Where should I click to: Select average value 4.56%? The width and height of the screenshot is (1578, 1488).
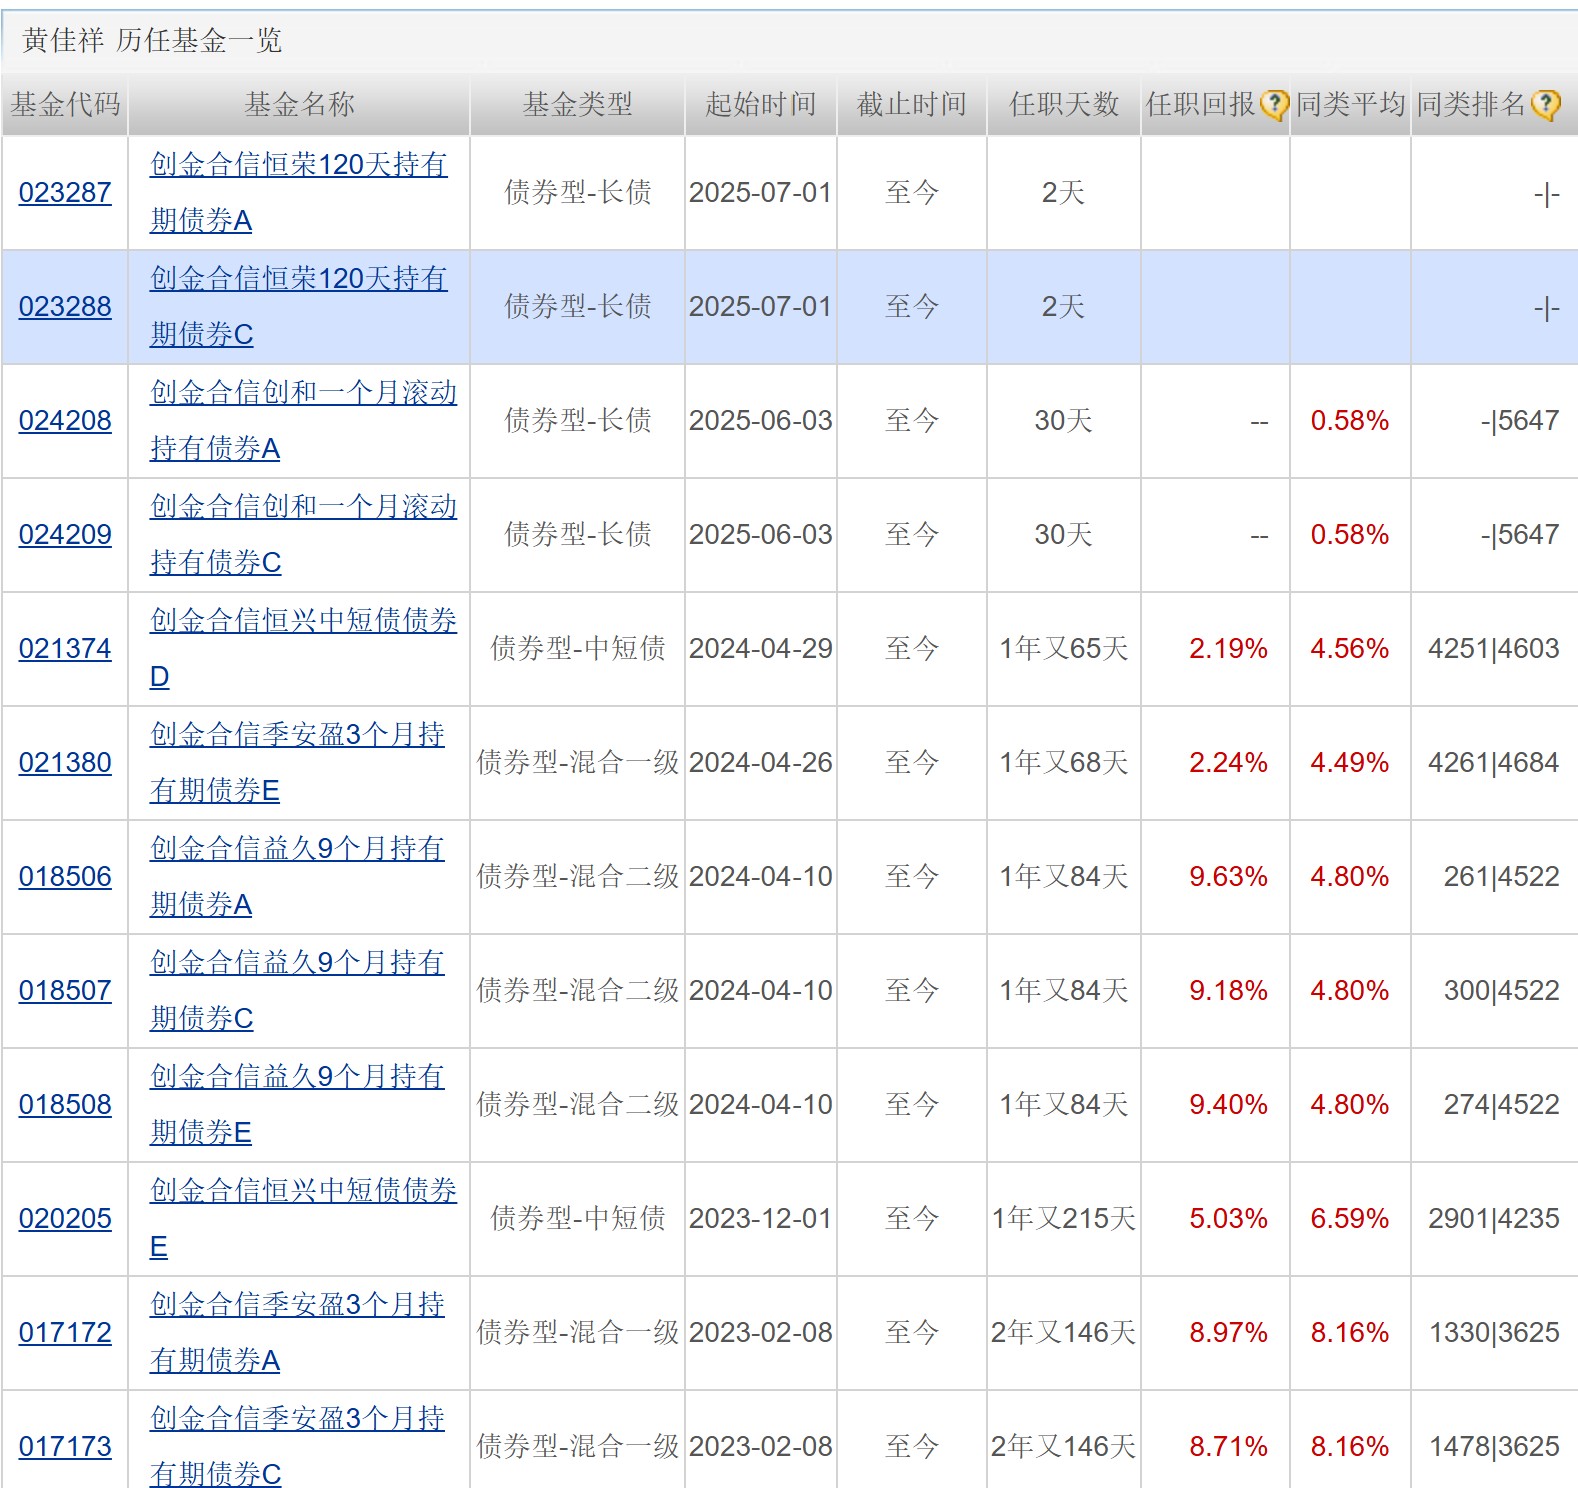point(1350,648)
